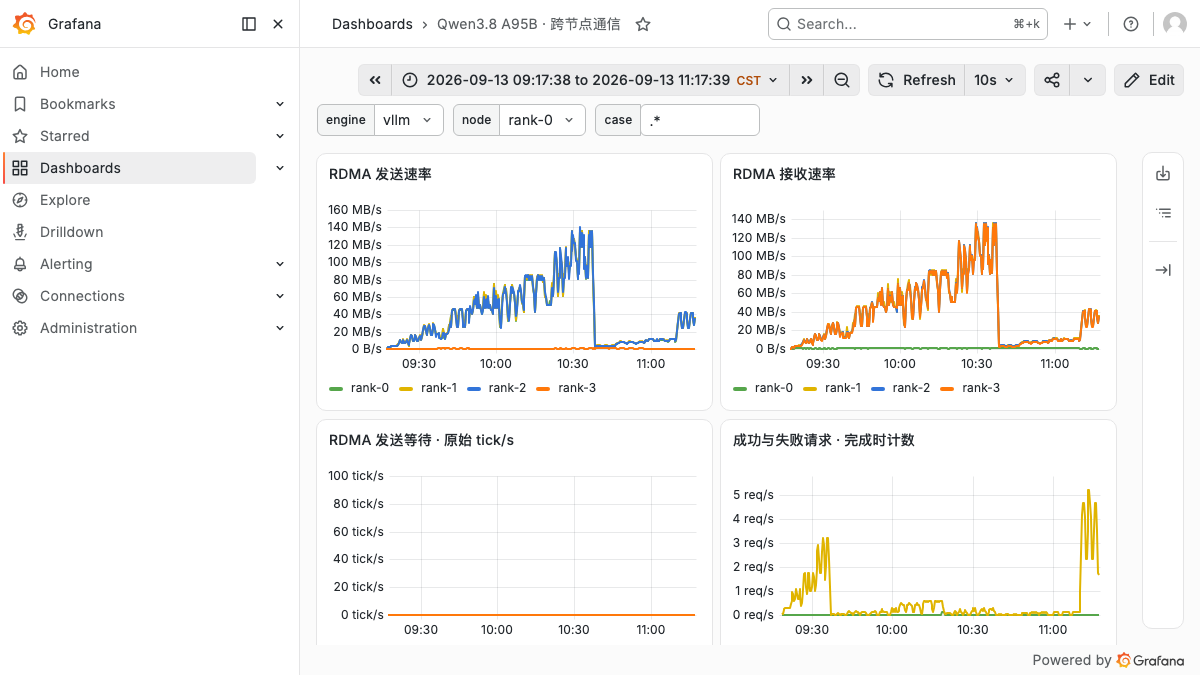Open Connections in sidebar
Screen dimensions: 1200x675
coord(82,296)
